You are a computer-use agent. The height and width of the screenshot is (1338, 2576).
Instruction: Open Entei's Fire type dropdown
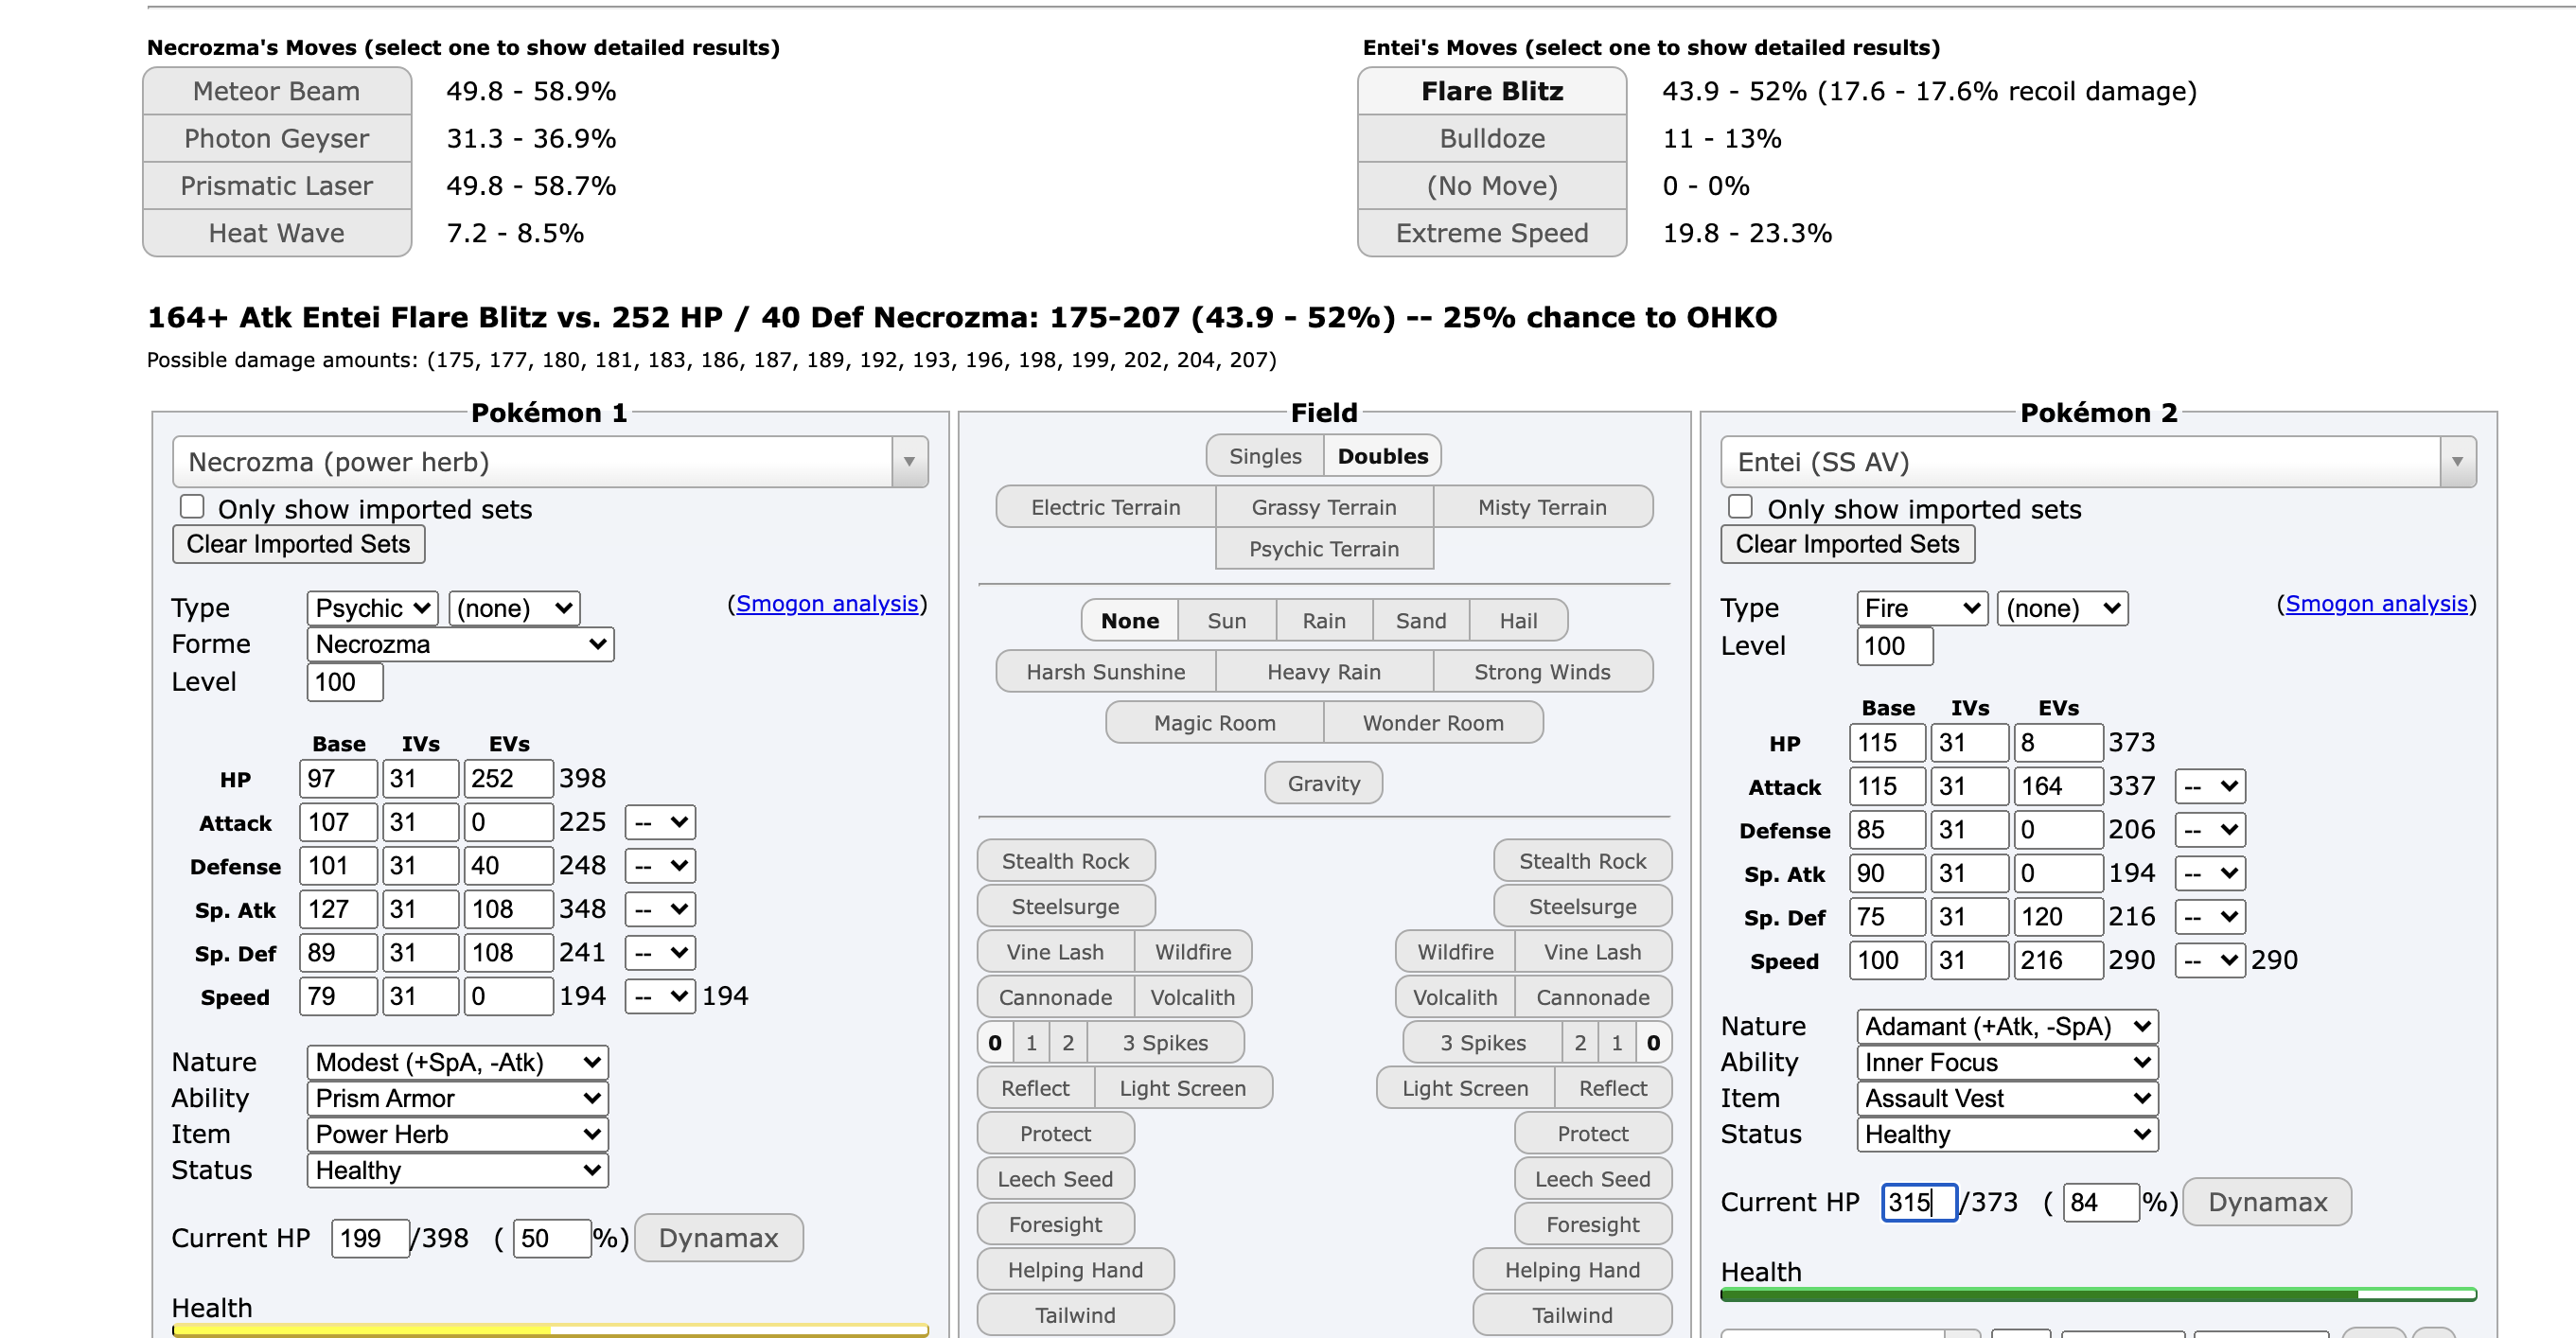pos(1922,608)
